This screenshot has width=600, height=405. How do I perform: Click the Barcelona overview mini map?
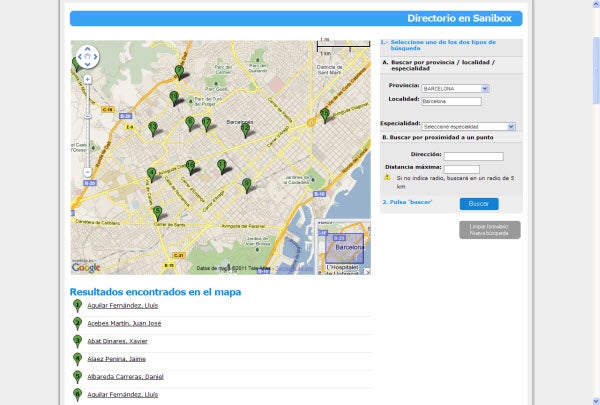343,247
